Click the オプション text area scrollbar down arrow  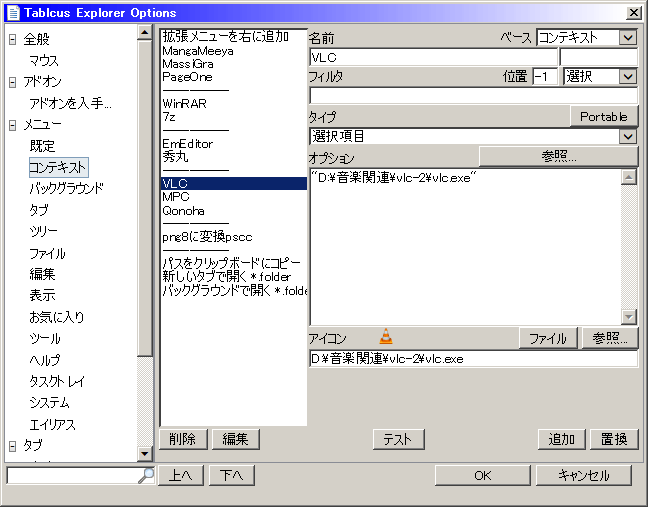click(628, 316)
